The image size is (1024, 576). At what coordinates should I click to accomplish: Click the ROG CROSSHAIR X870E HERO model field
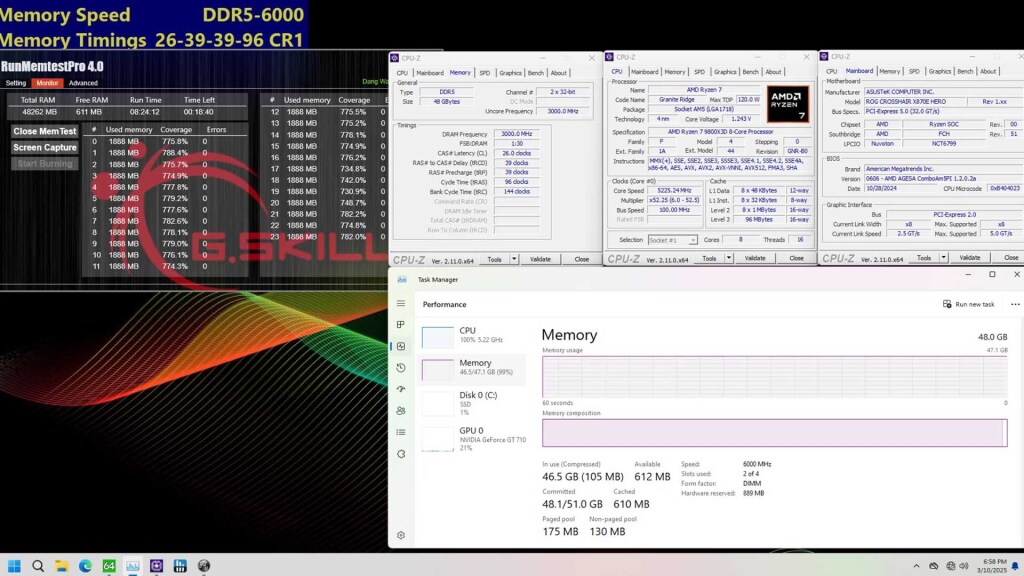915,102
